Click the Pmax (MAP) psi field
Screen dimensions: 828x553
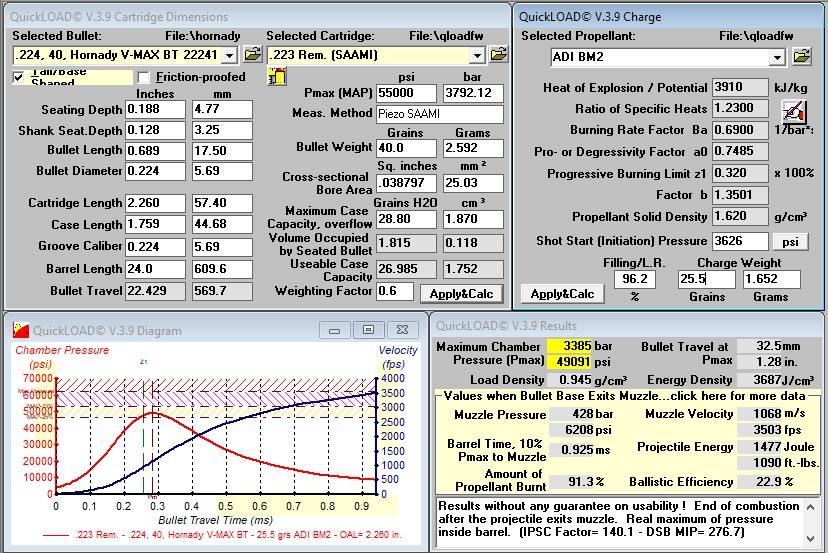pos(407,93)
